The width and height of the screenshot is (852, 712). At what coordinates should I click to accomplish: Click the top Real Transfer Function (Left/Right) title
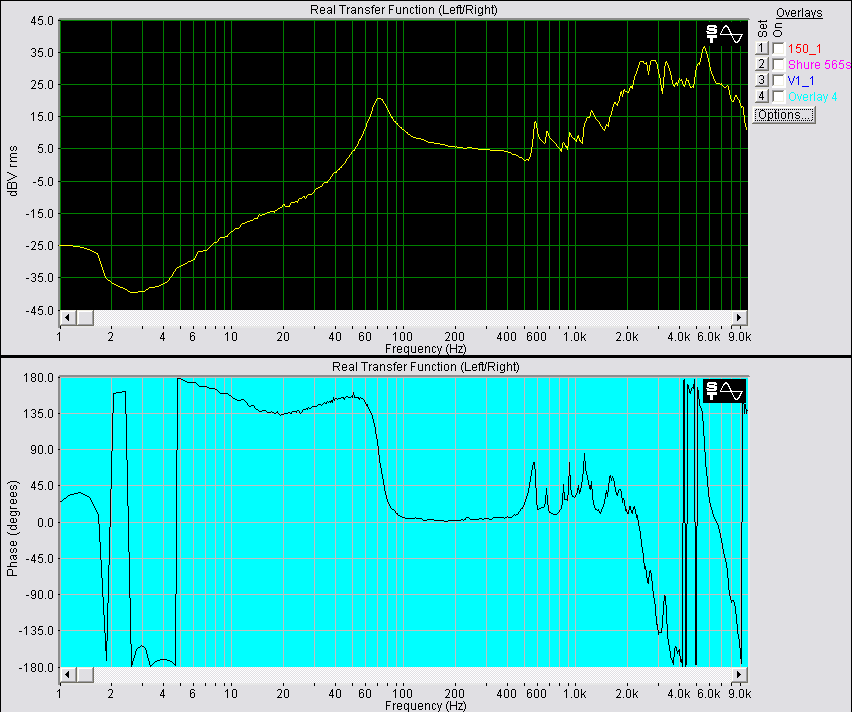pyautogui.click(x=404, y=10)
